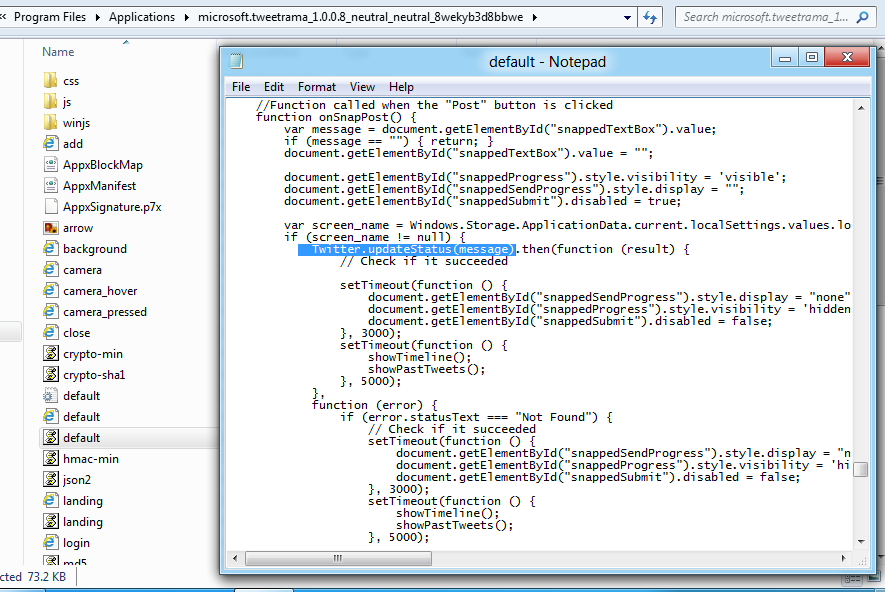The height and width of the screenshot is (592, 885).
Task: Select the default settings file icon
Action: (x=50, y=395)
